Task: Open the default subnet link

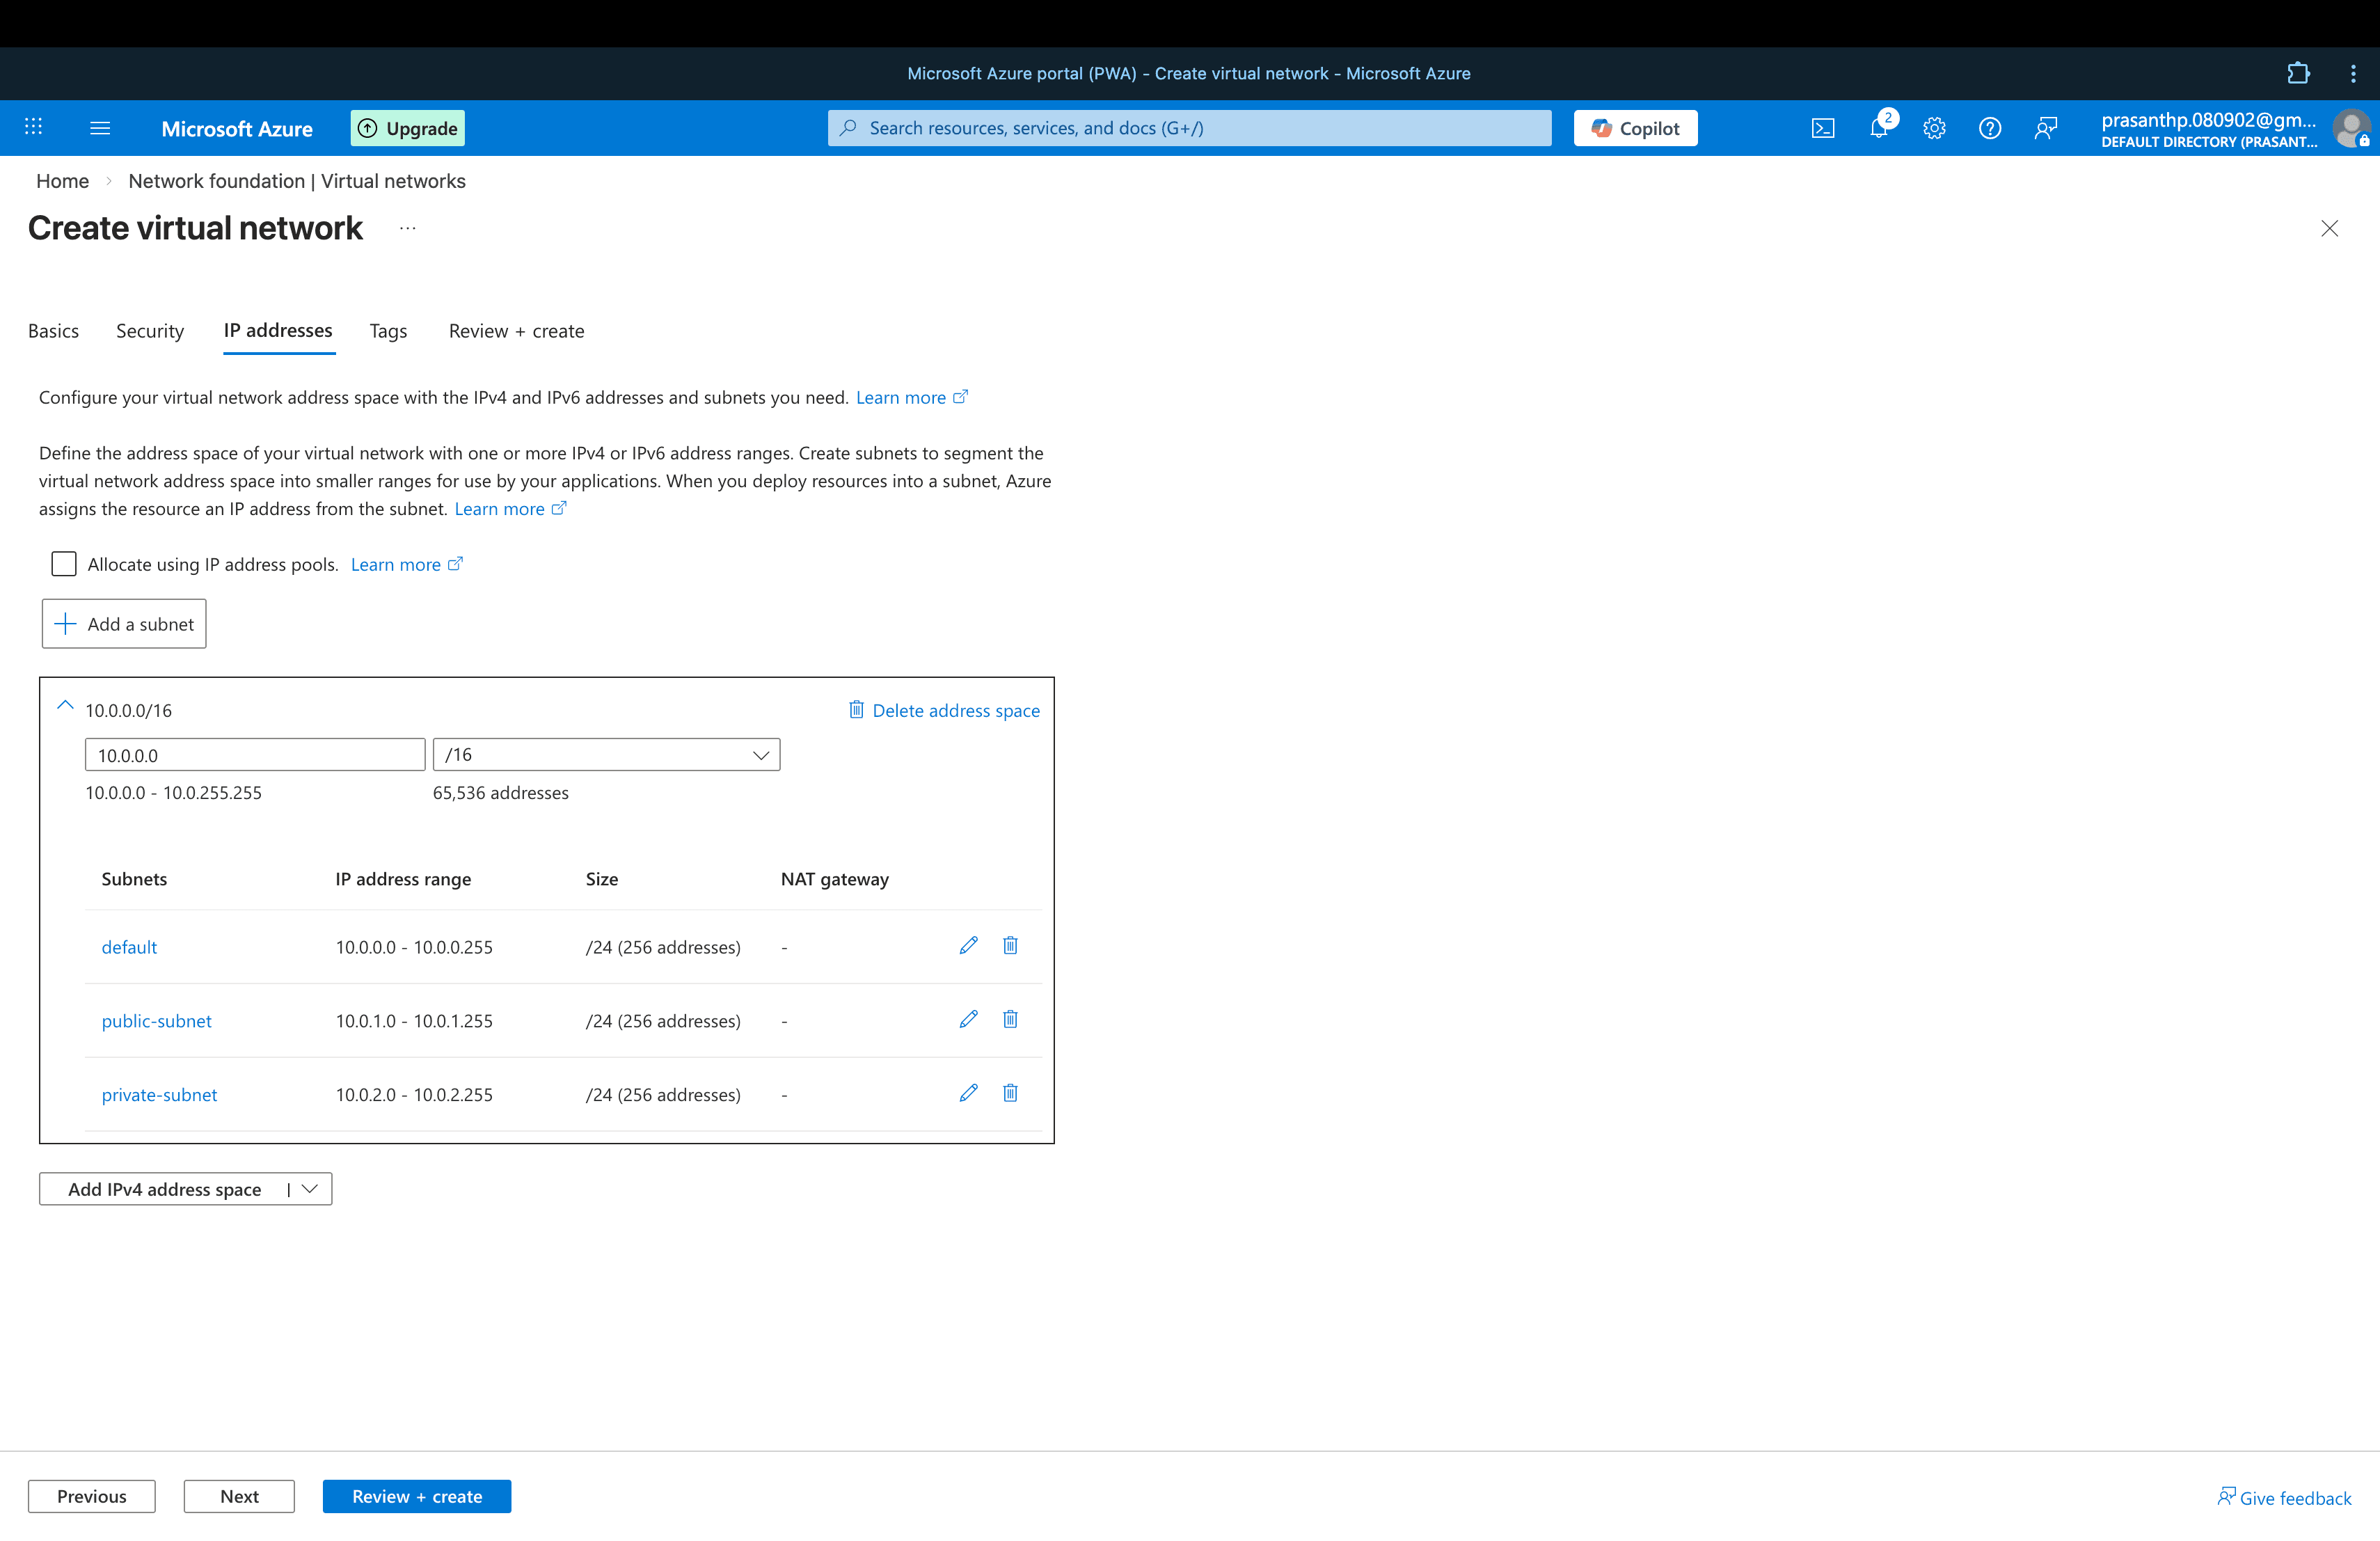Action: [129, 946]
